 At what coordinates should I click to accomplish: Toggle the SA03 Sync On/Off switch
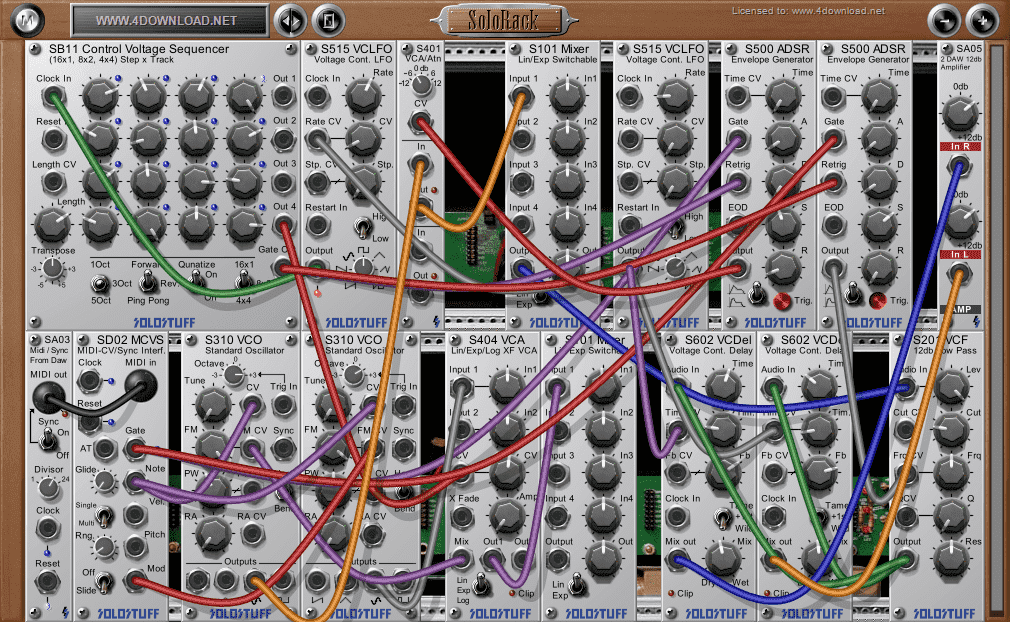tap(48, 439)
